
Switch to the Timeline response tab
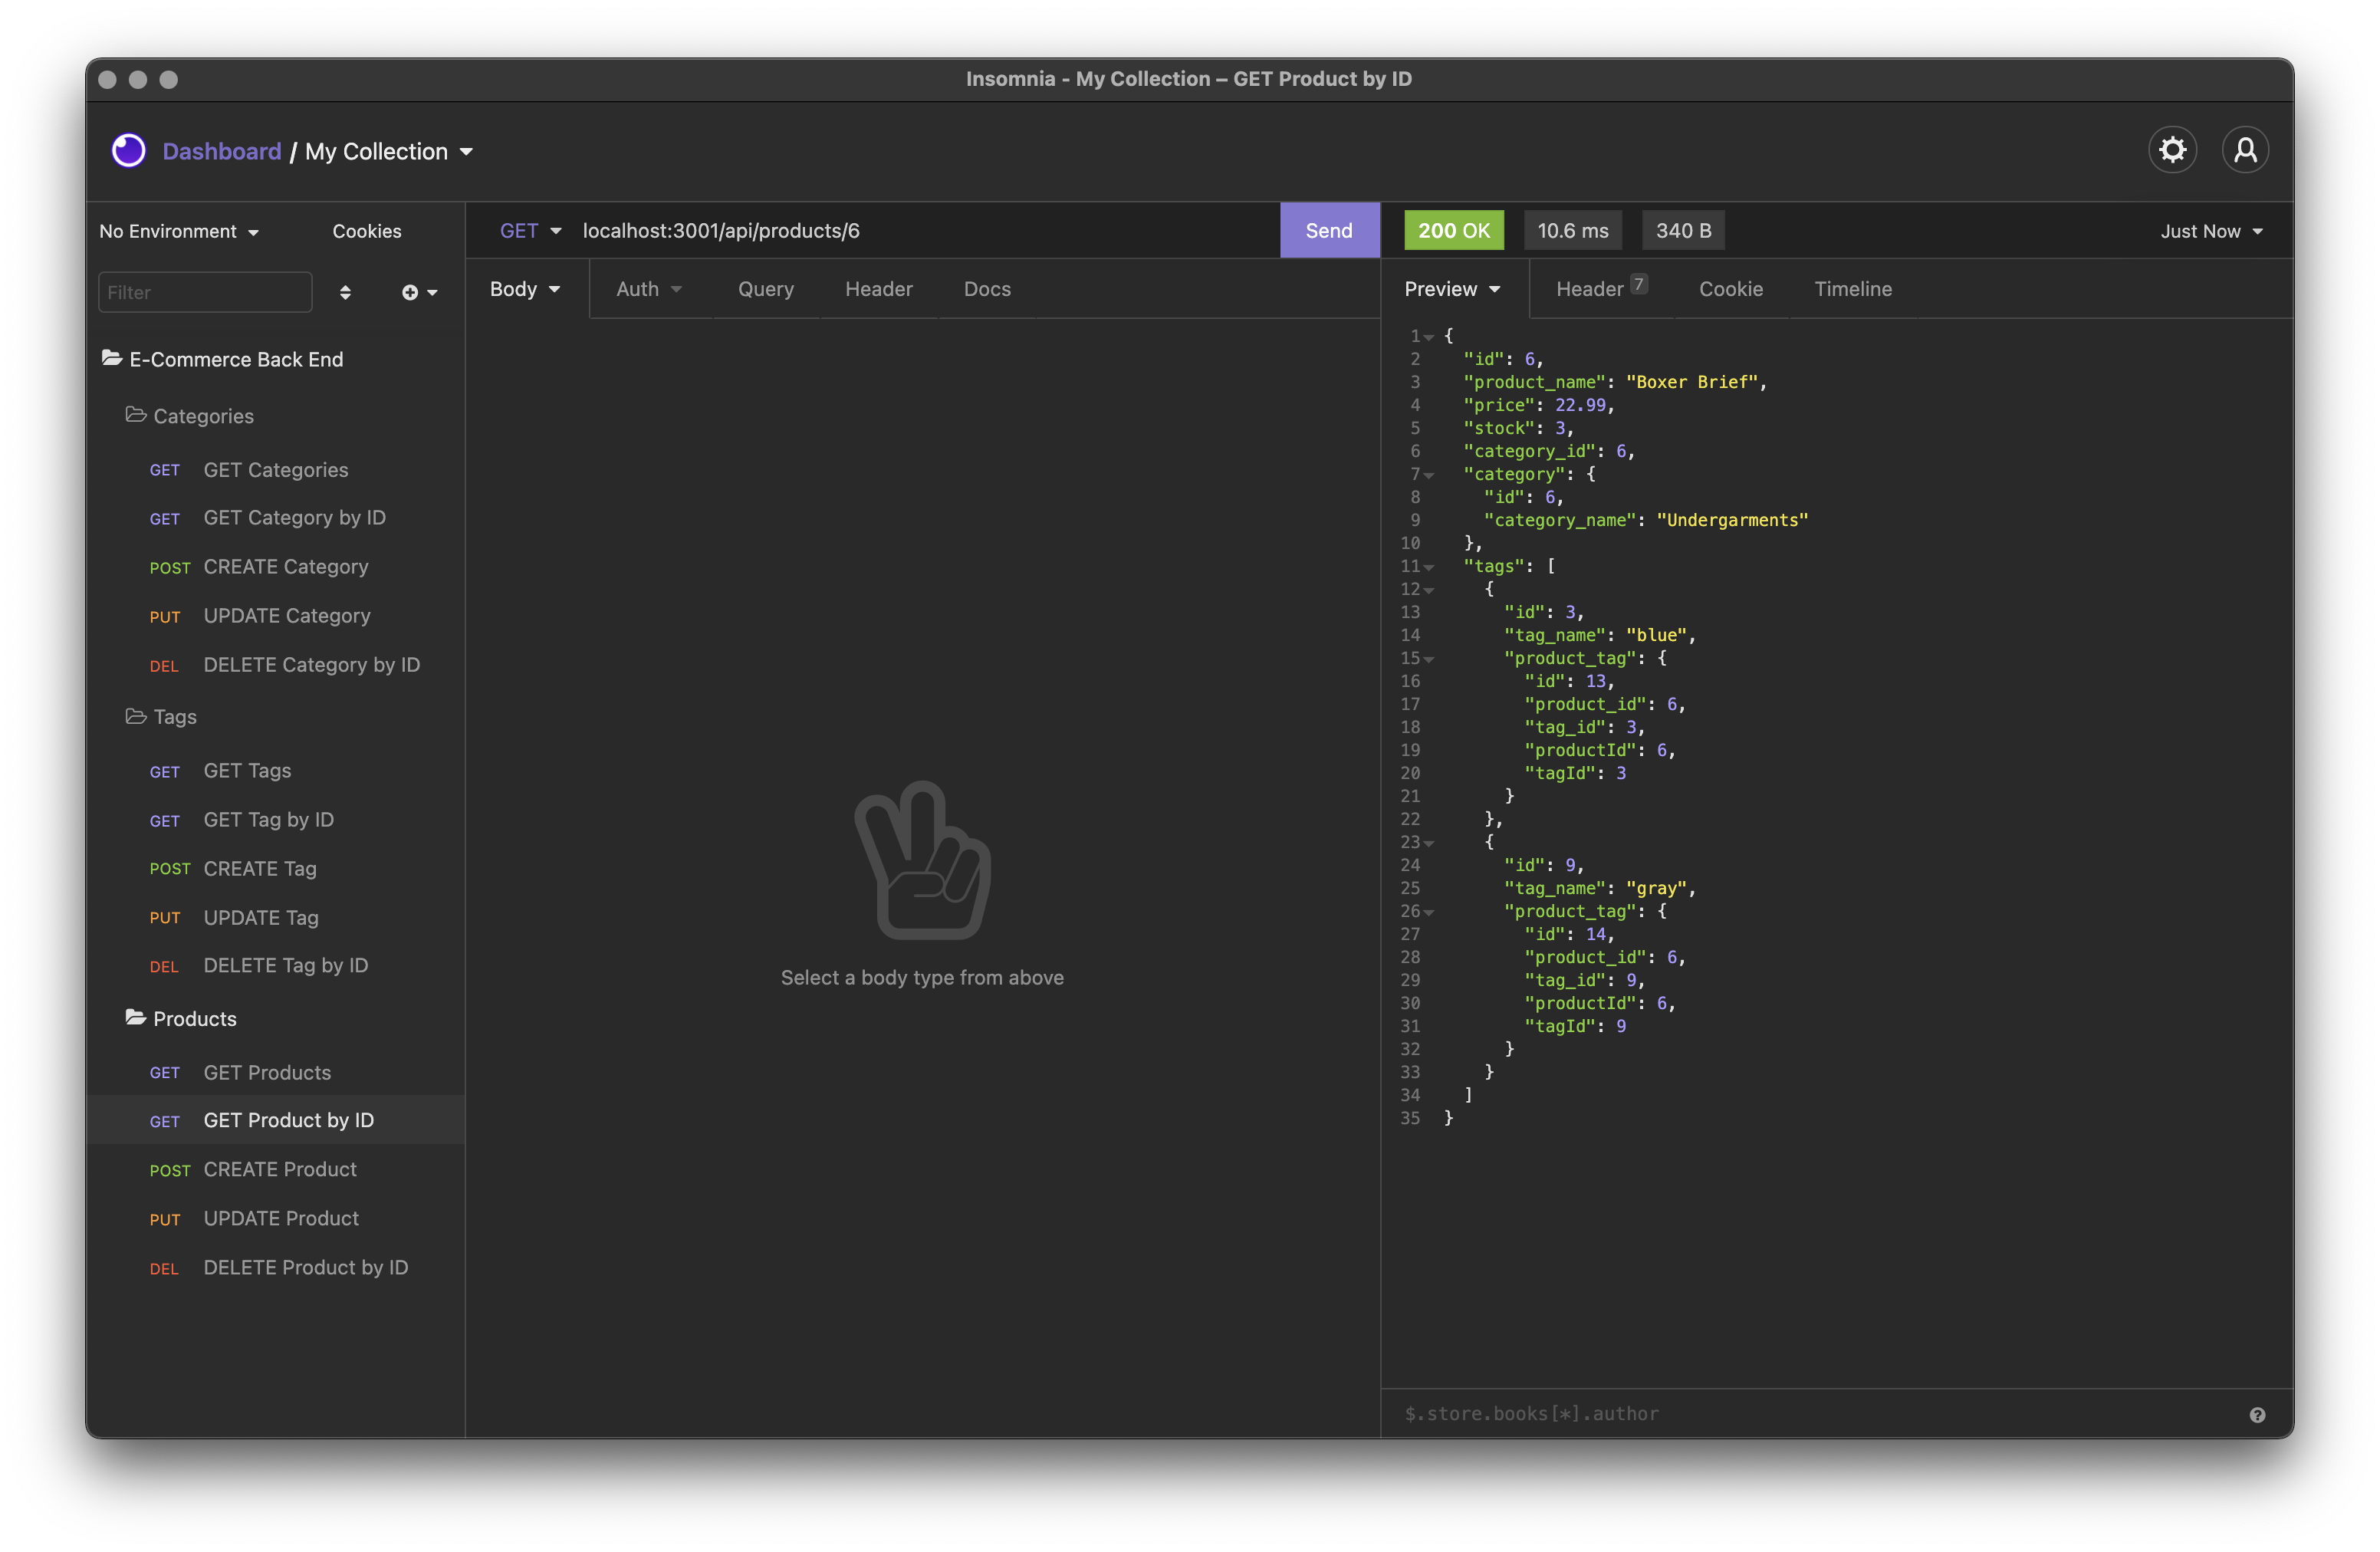coord(1852,289)
